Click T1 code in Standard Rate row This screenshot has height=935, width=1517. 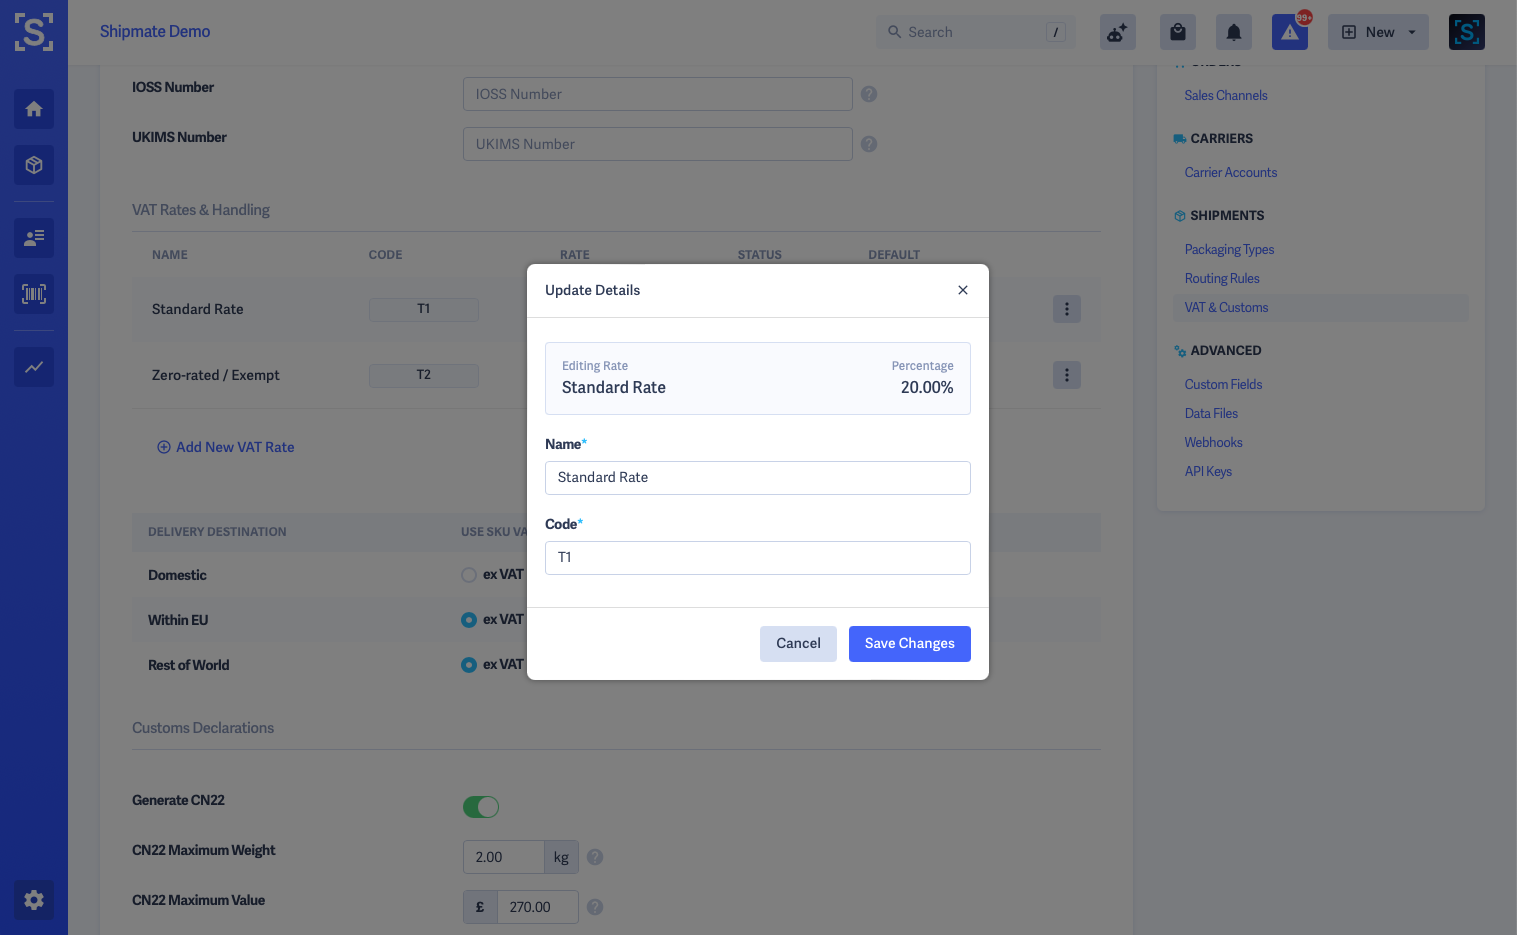tap(424, 309)
